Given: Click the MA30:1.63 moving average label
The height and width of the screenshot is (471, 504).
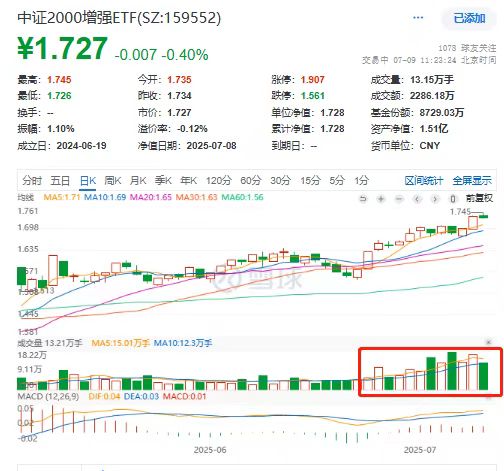Looking at the screenshot, I should (x=197, y=197).
